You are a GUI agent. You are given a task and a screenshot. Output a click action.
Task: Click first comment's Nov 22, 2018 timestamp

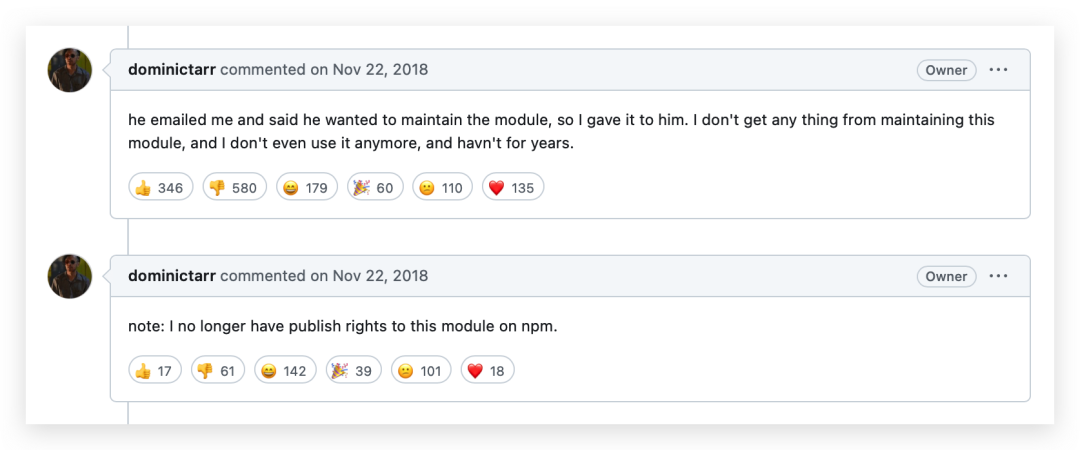380,70
